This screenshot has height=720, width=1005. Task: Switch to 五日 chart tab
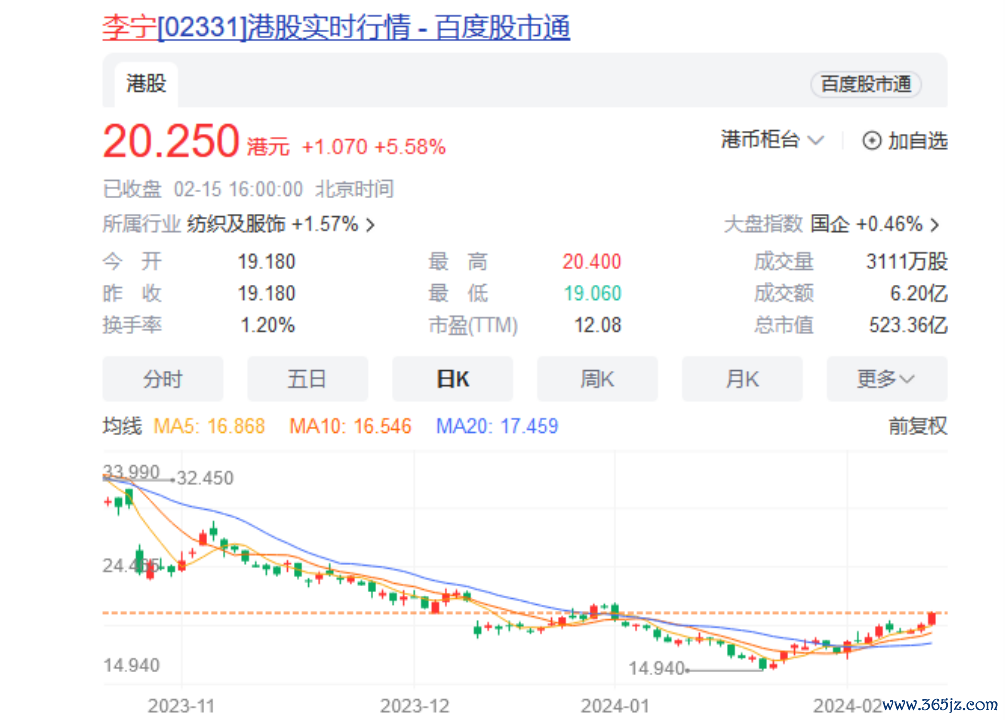tap(308, 379)
